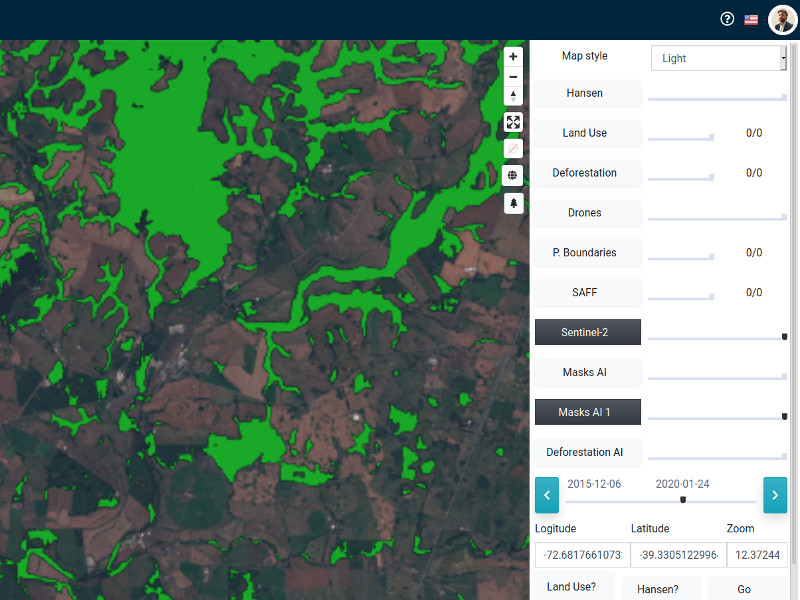Image resolution: width=800 pixels, height=600 pixels.
Task: Click the tree icon map control
Action: [x=513, y=203]
